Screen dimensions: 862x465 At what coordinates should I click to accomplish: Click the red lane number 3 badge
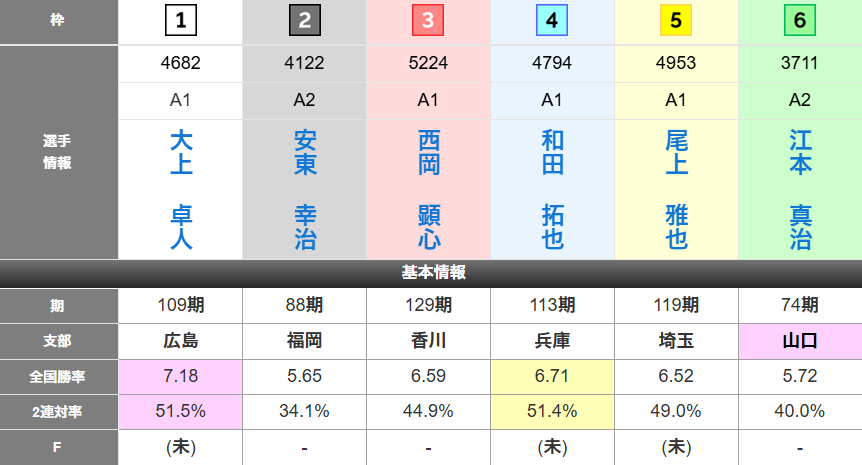coord(429,20)
